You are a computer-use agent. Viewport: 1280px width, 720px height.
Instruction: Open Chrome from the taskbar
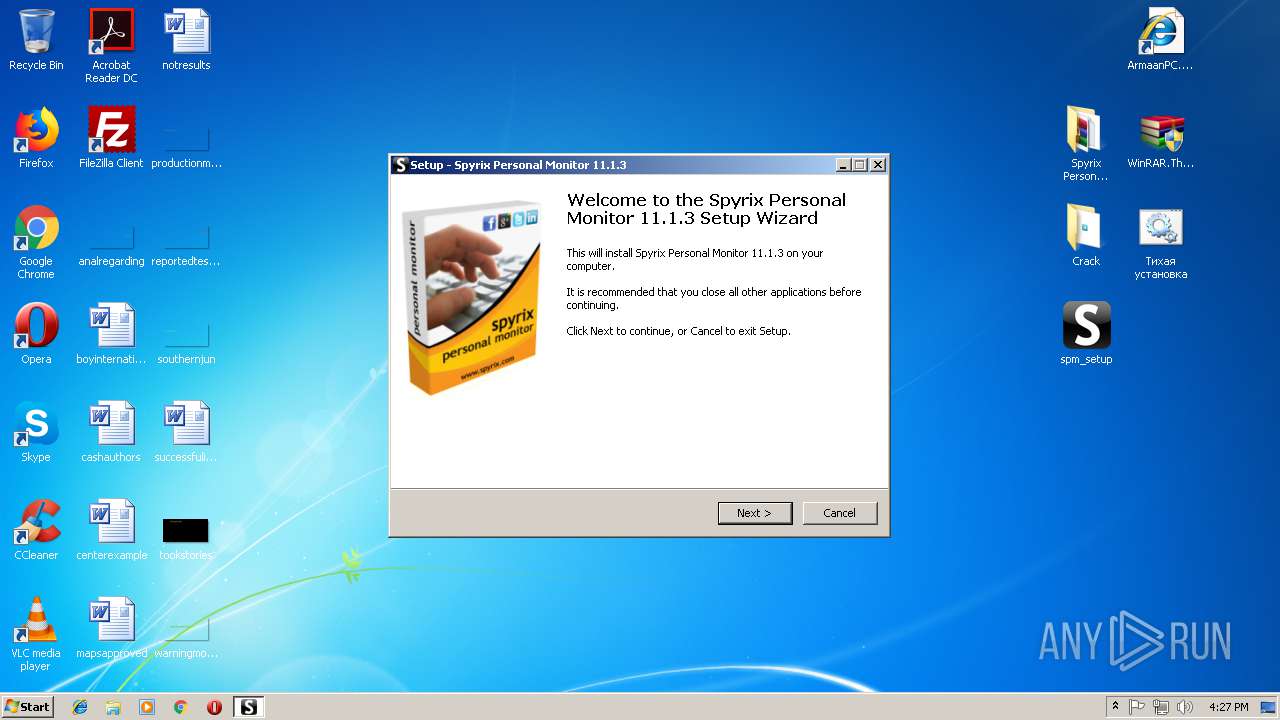point(180,707)
